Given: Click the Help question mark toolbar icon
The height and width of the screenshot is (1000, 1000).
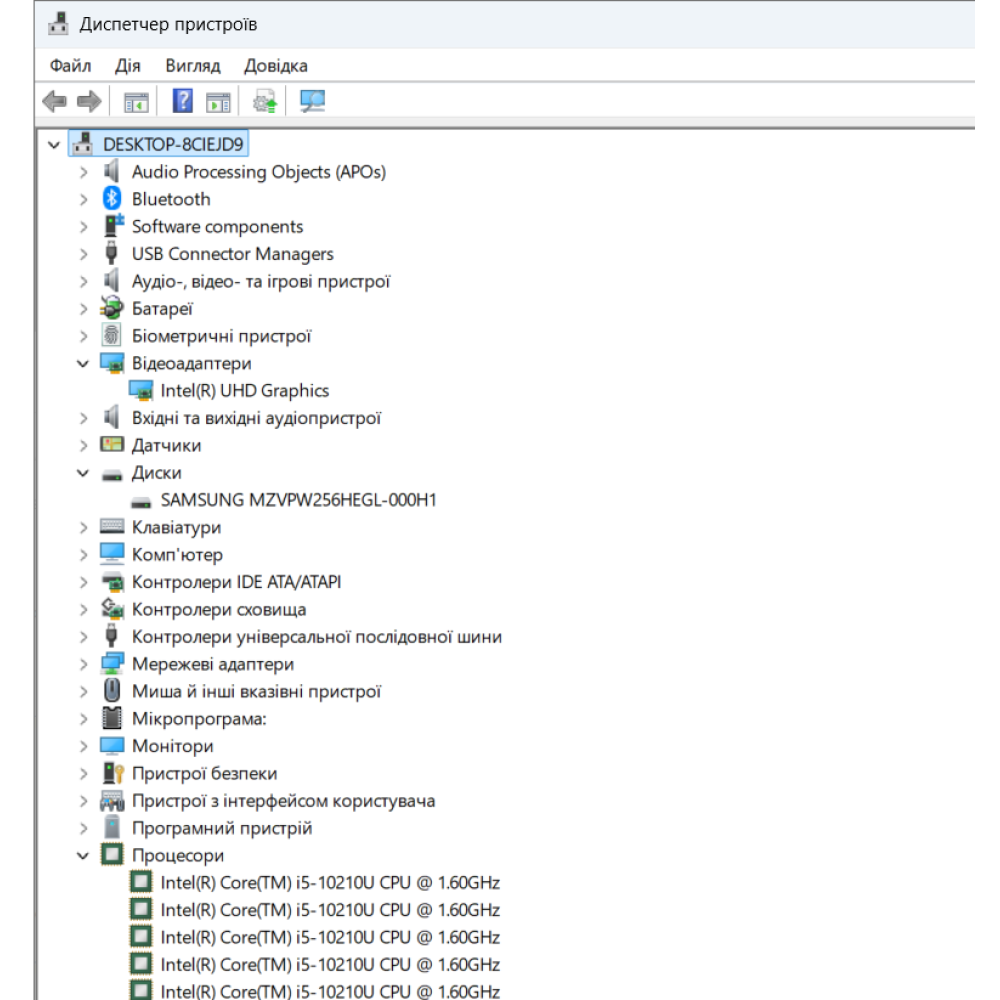Looking at the screenshot, I should click(x=183, y=101).
